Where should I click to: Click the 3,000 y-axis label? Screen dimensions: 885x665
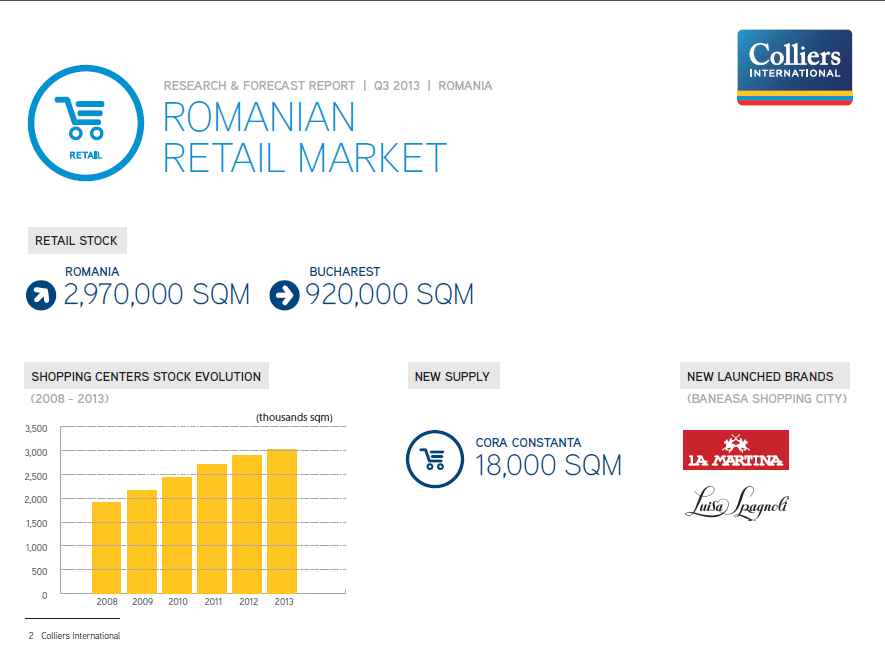point(36,452)
